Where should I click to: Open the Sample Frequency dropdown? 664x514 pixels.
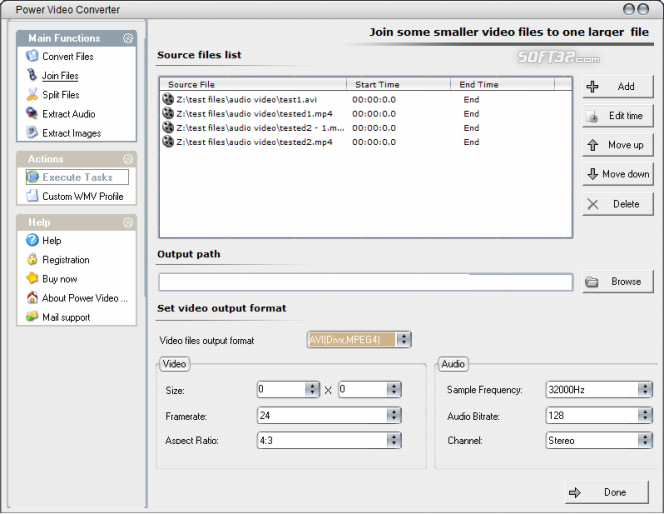645,389
